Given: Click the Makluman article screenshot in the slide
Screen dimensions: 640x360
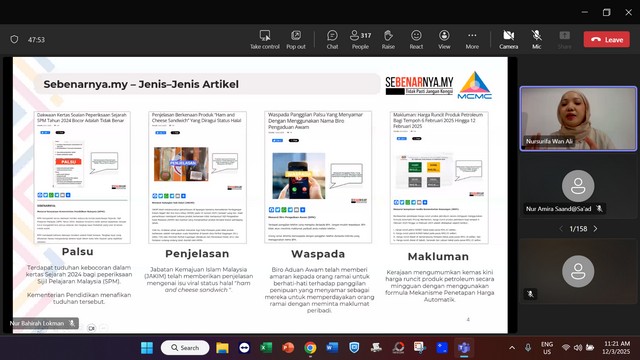Looking at the screenshot, I should tap(439, 177).
